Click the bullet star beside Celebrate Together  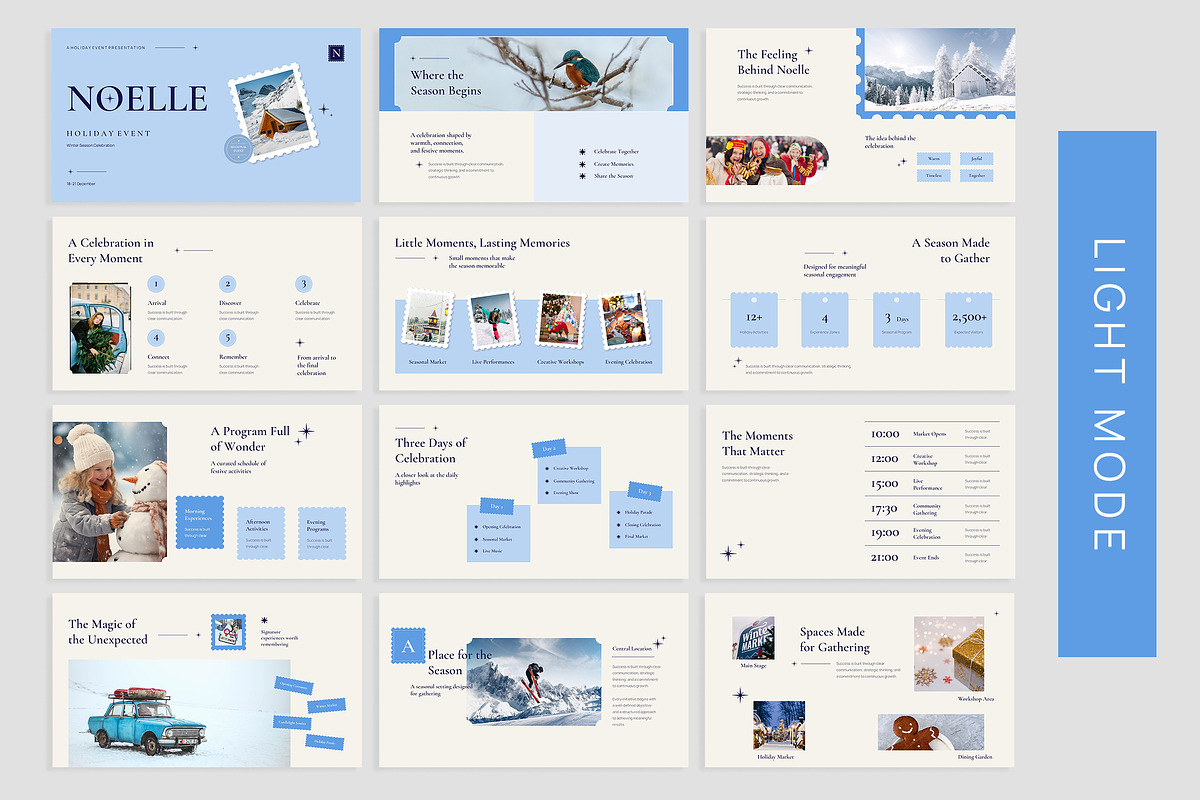coord(582,152)
